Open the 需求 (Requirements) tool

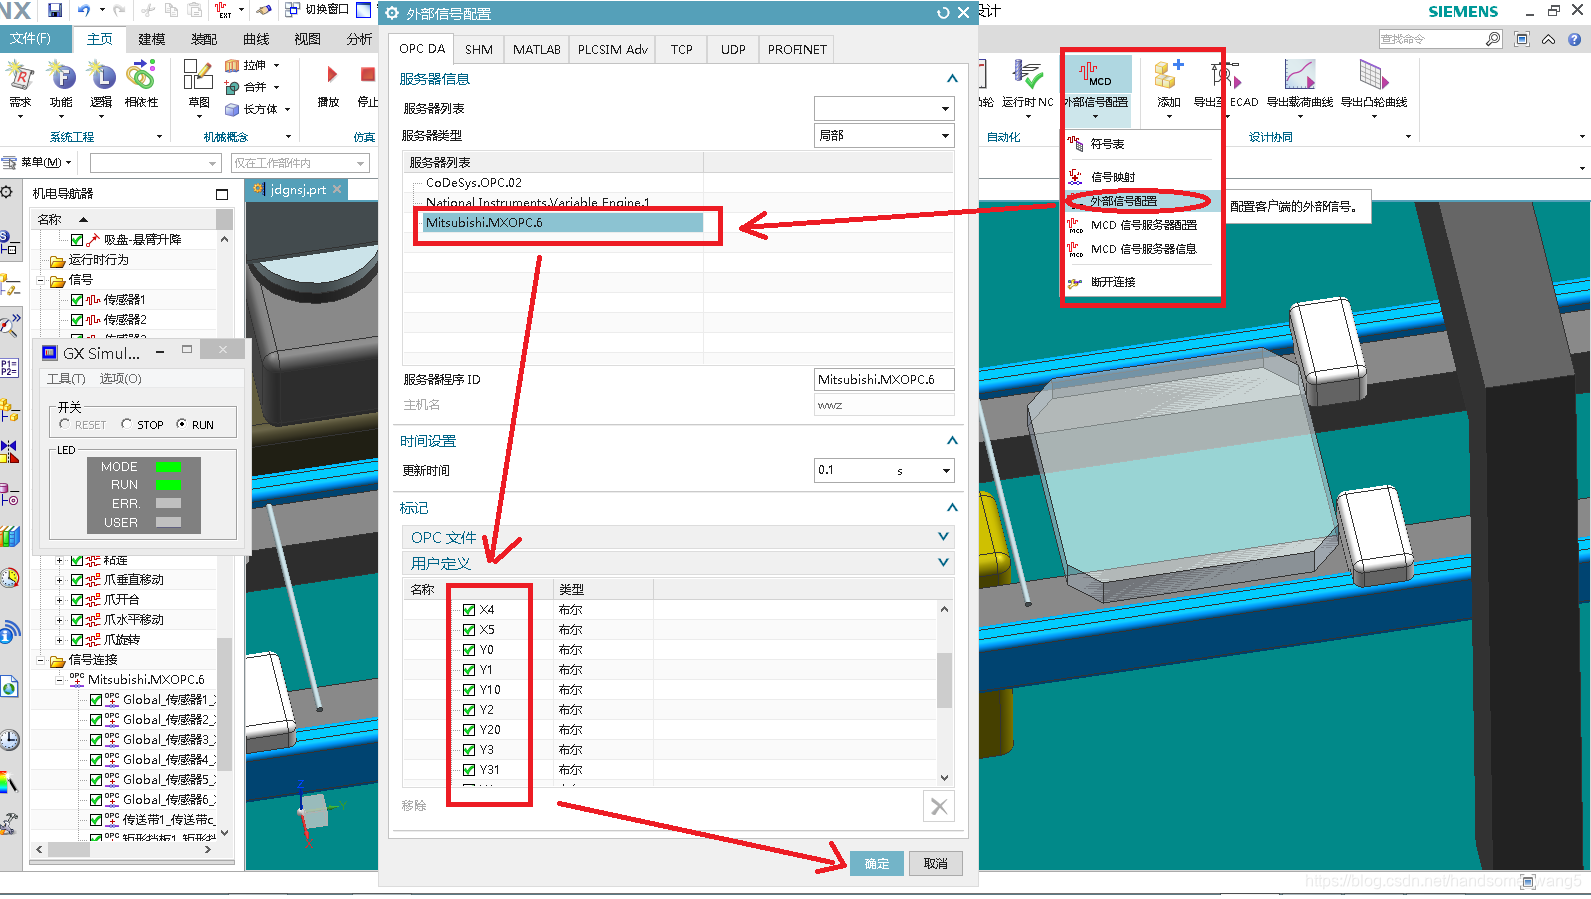pyautogui.click(x=20, y=84)
